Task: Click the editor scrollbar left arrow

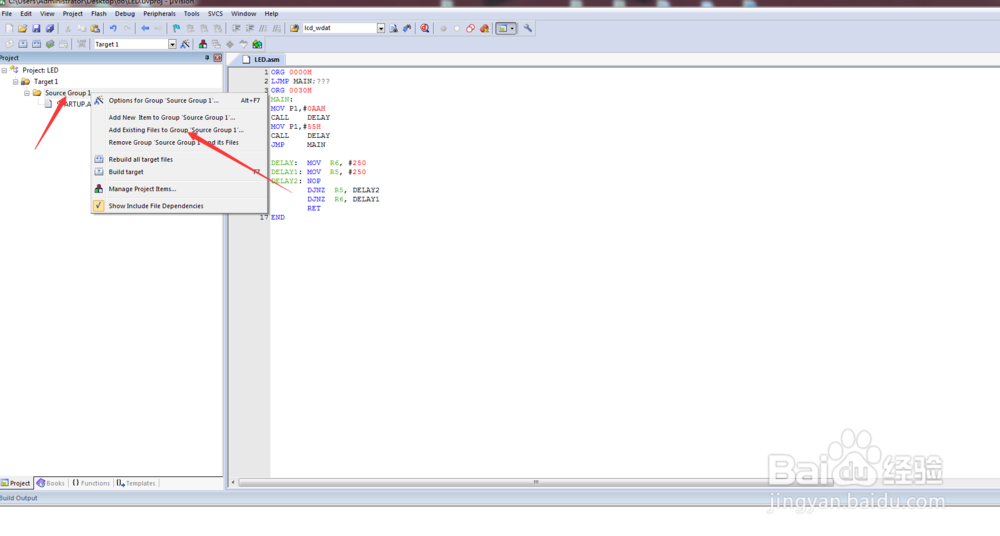Action: coord(233,482)
